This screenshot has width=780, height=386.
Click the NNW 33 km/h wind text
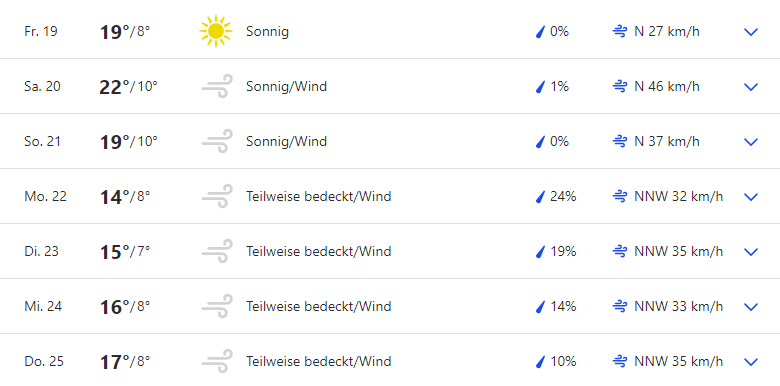coord(679,306)
